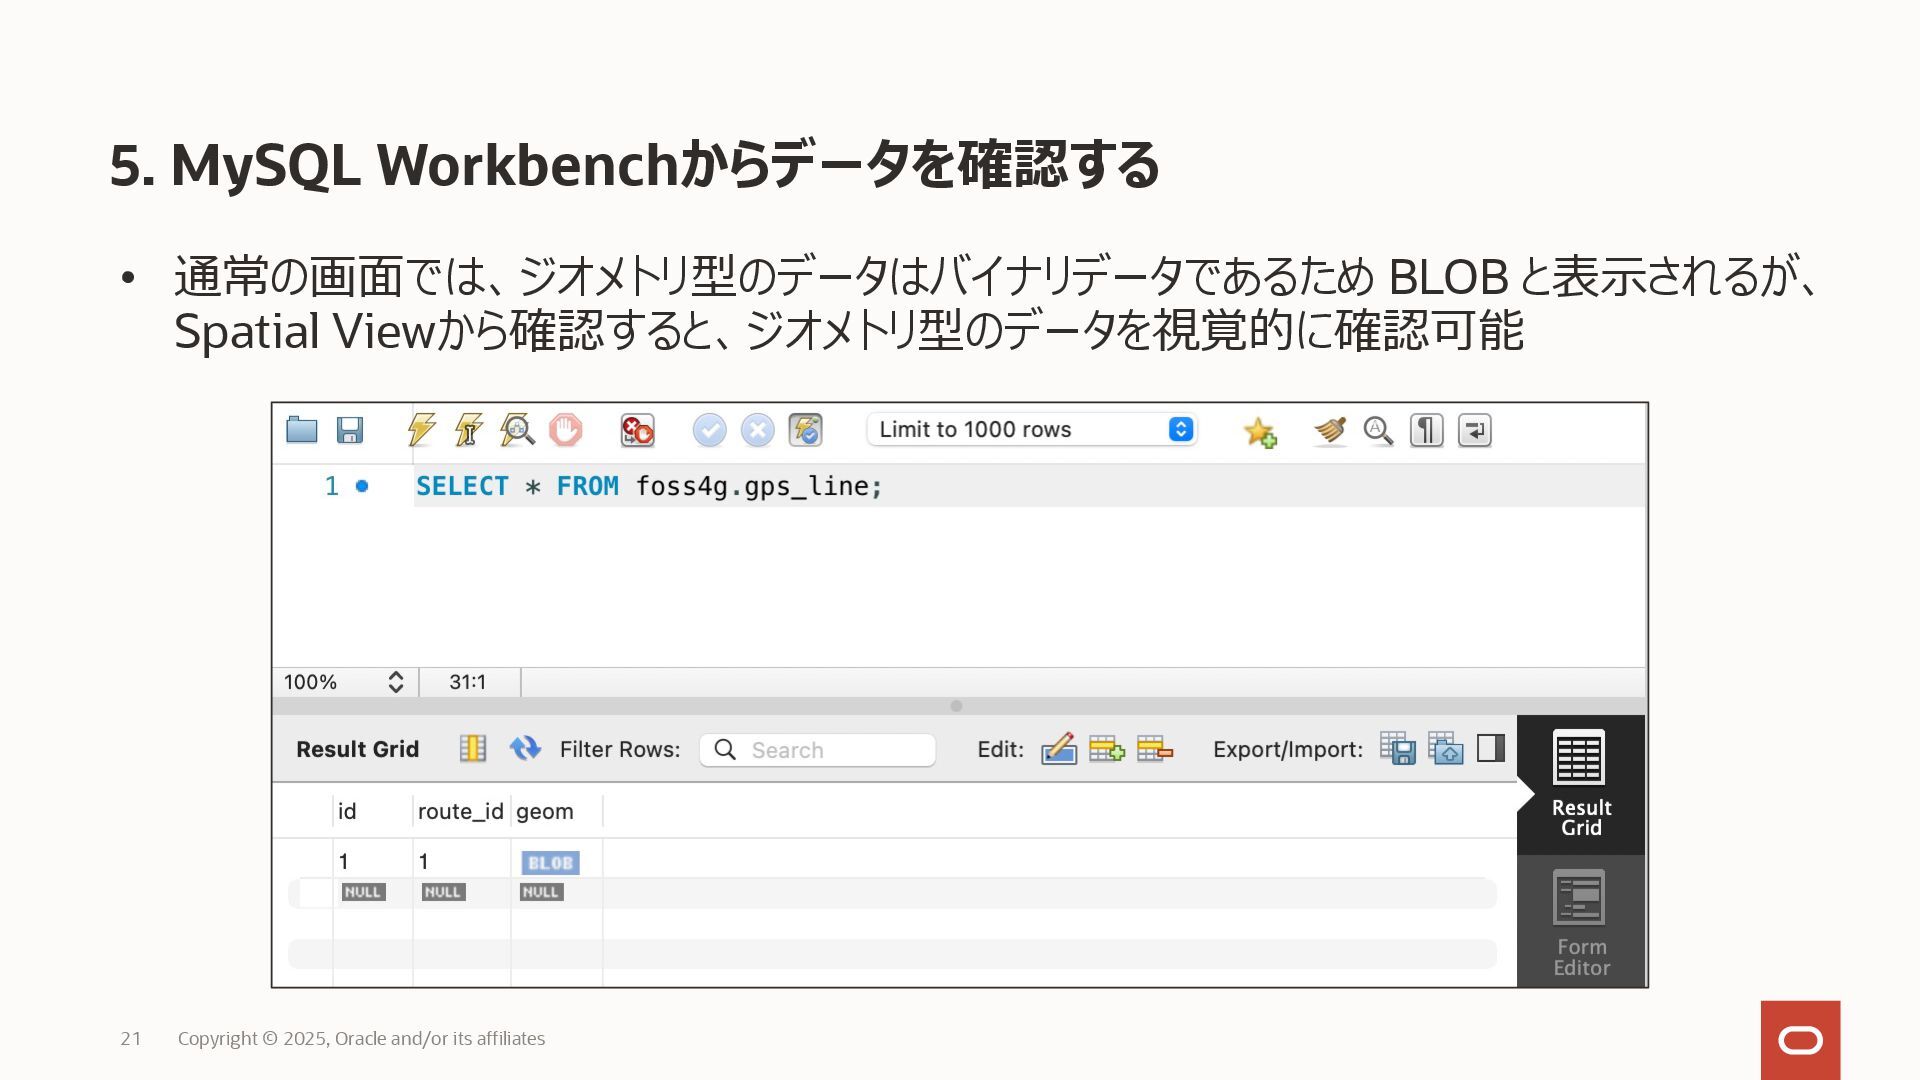
Task: Rollback transaction X icon
Action: click(757, 430)
